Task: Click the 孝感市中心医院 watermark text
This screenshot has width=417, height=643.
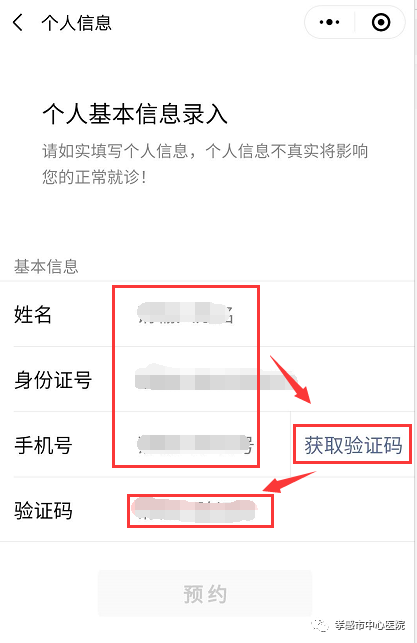Action: [x=369, y=625]
